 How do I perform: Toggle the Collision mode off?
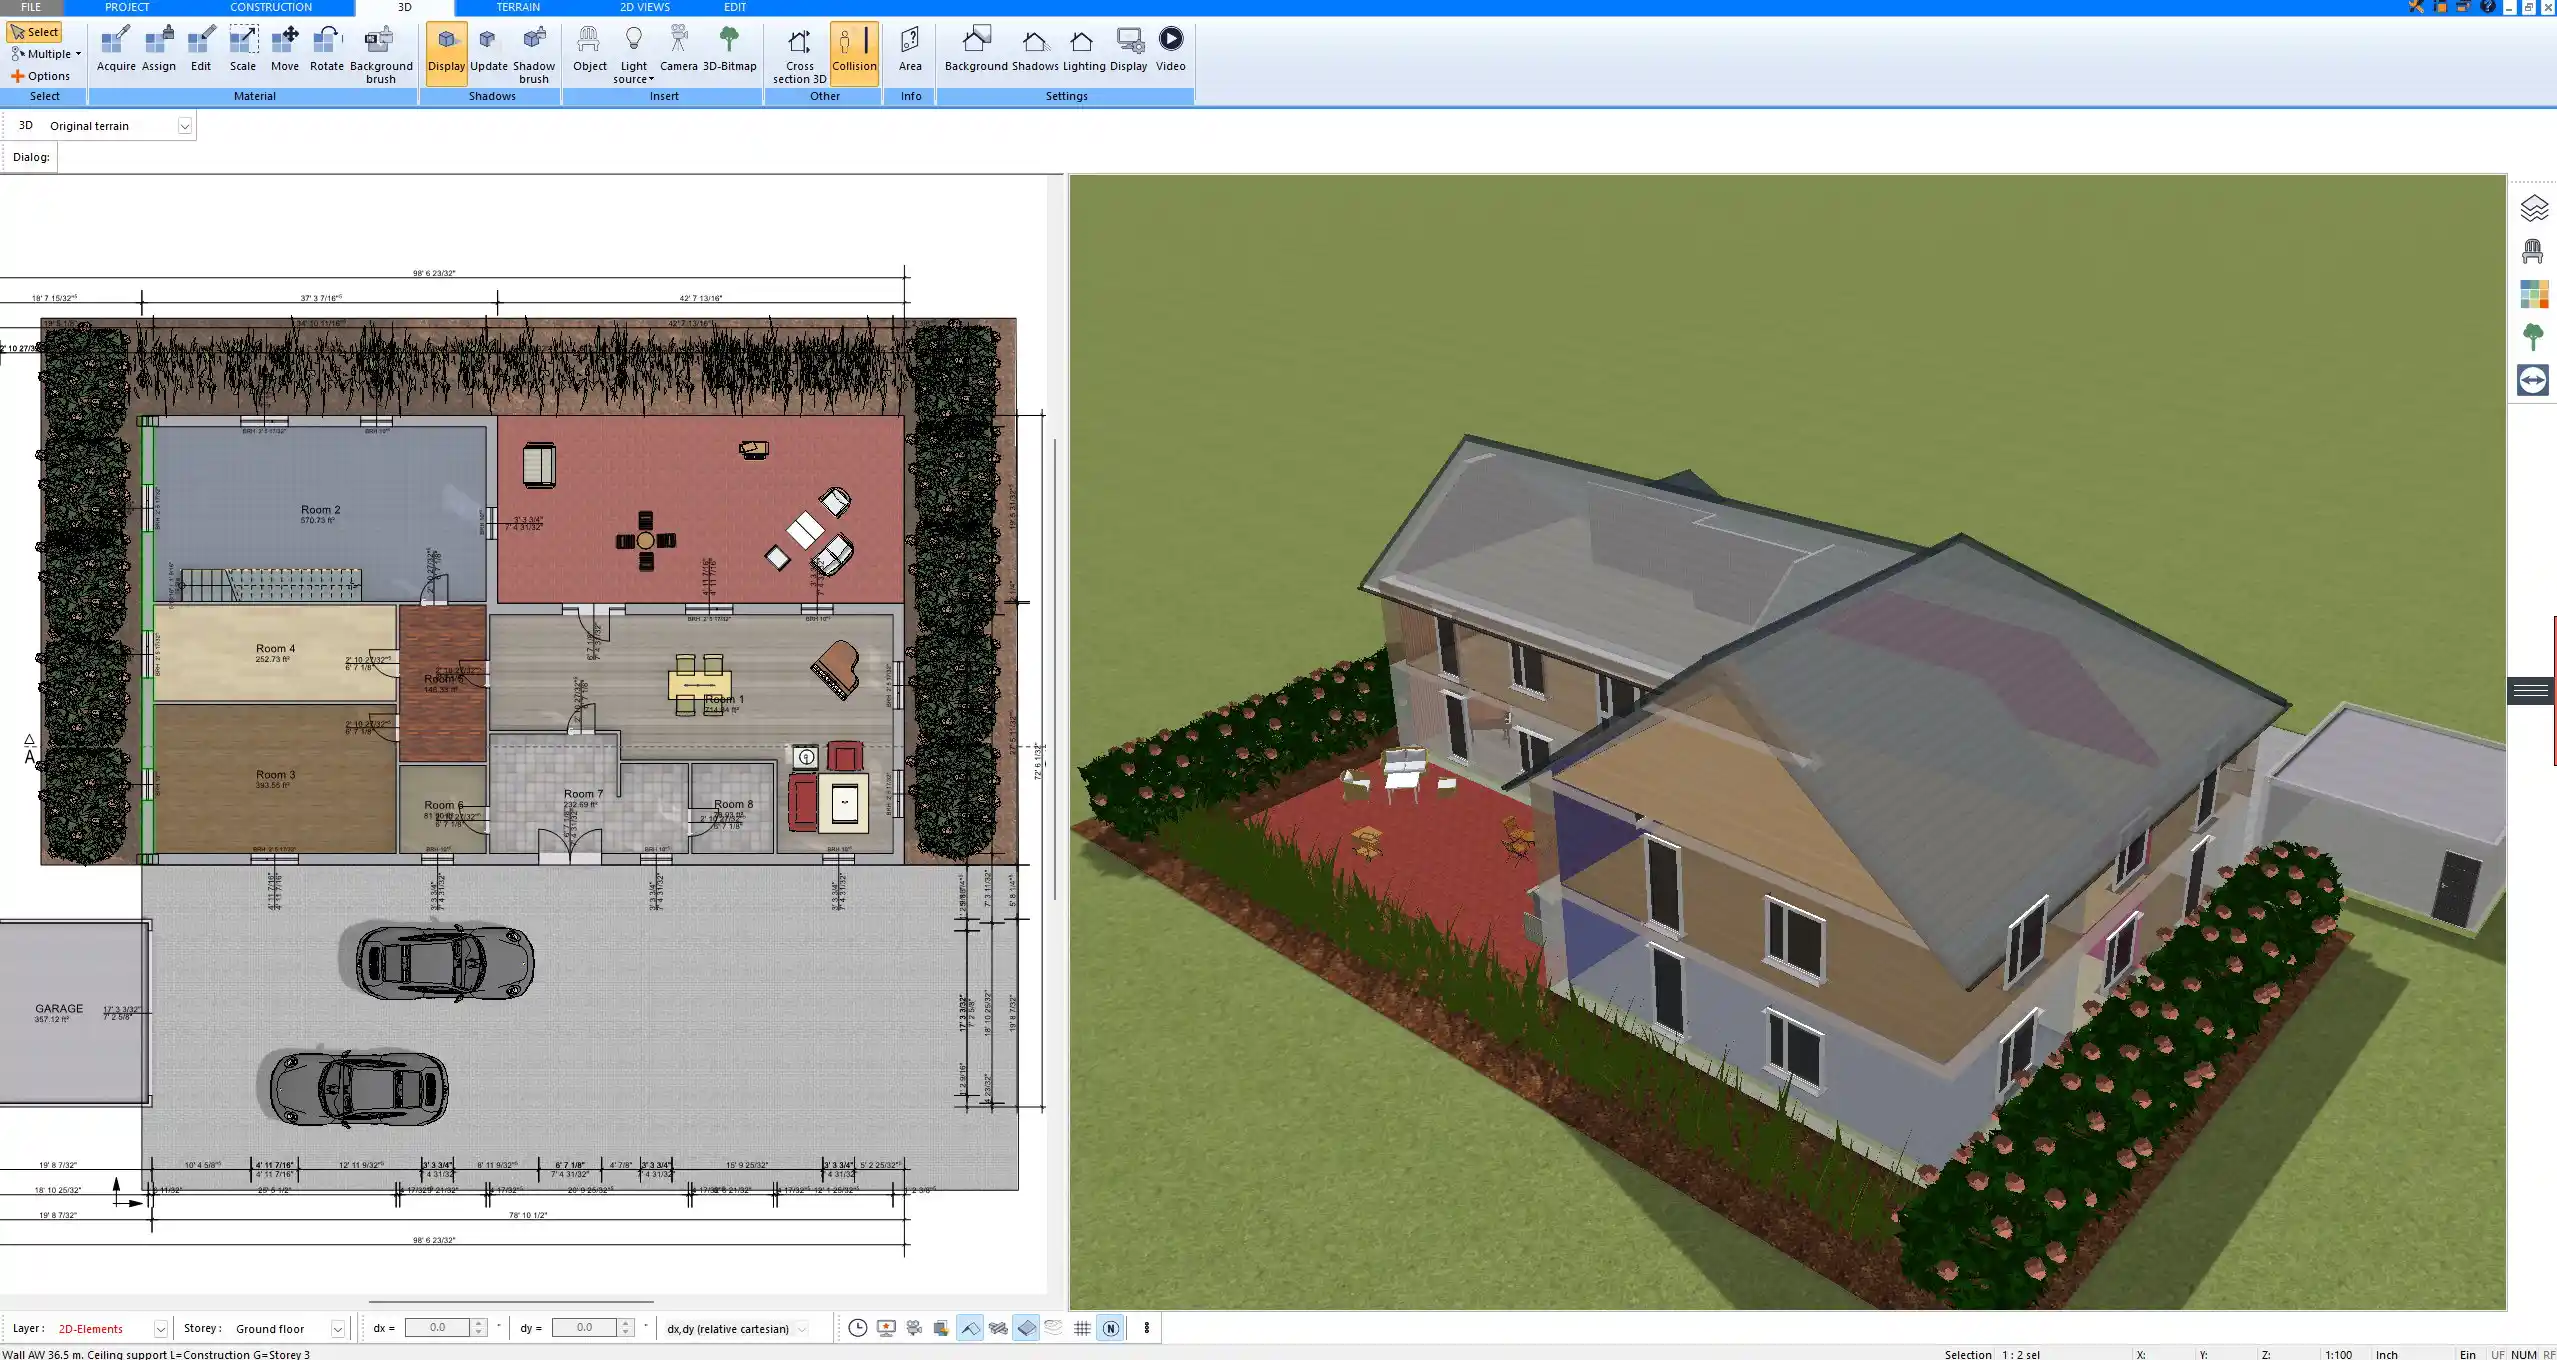(x=854, y=50)
